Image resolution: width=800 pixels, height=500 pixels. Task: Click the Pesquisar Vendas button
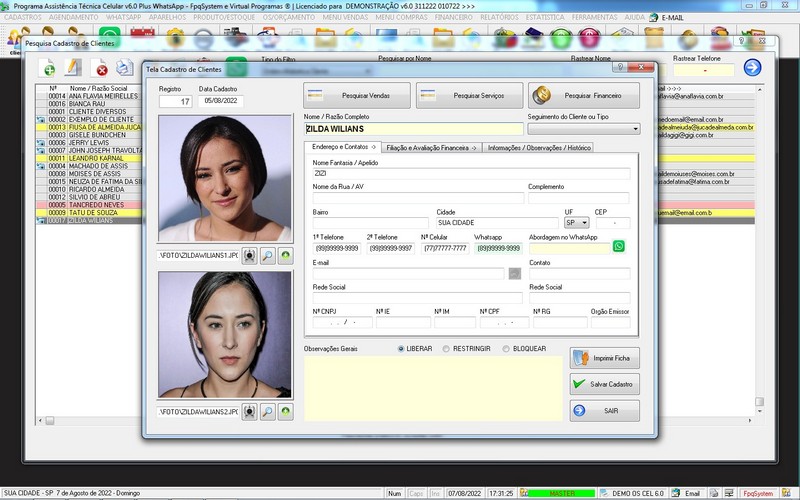[x=357, y=95]
